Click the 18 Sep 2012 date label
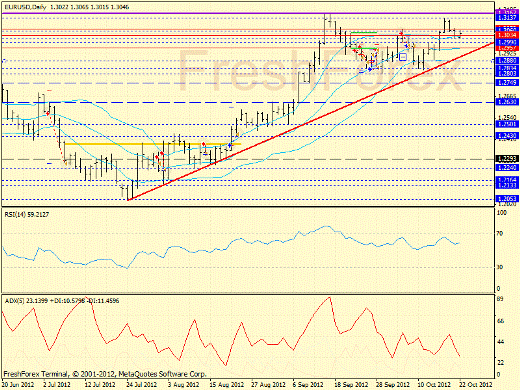 (351, 384)
